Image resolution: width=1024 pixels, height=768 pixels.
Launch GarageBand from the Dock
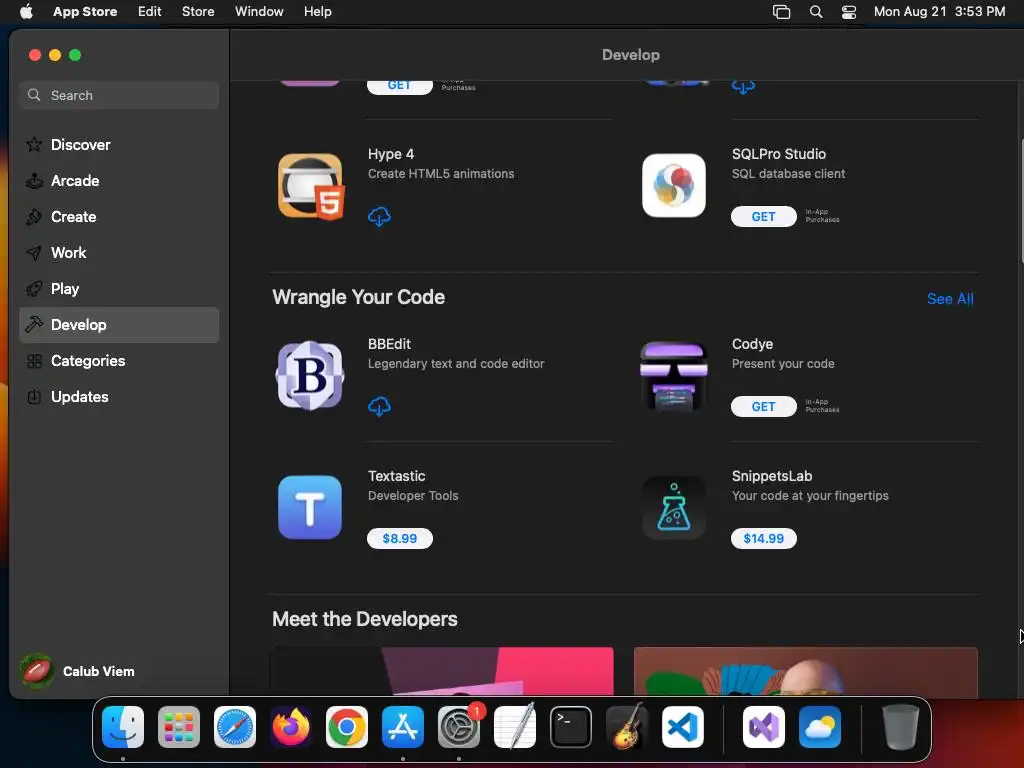tap(627, 727)
